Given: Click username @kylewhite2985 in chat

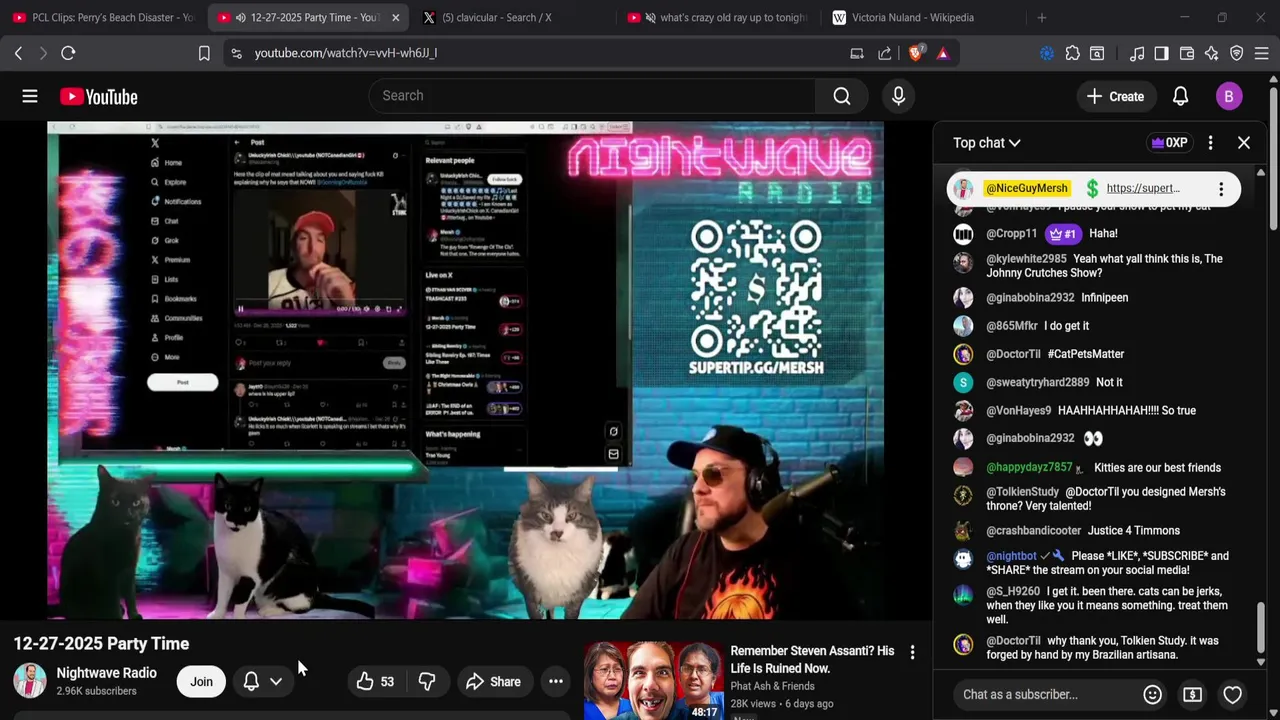Looking at the screenshot, I should [x=1026, y=259].
